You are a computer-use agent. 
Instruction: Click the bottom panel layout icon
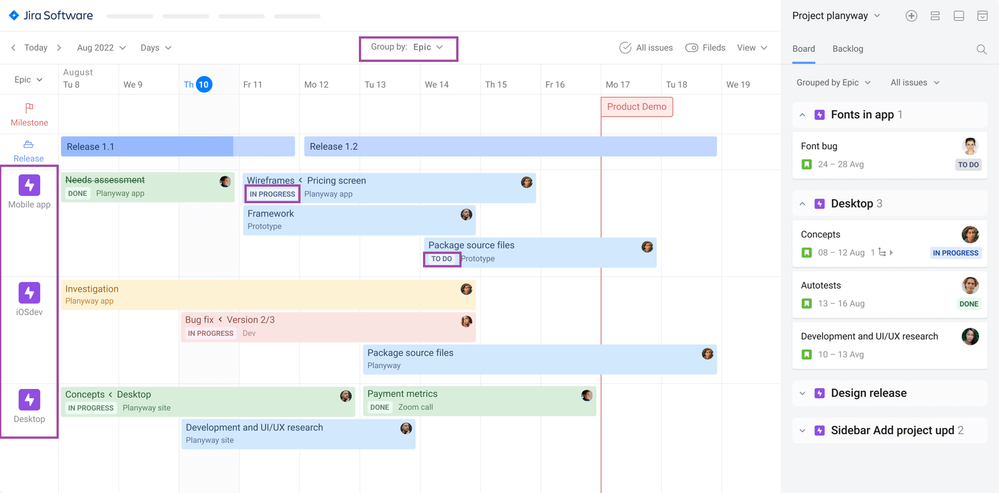tap(959, 16)
